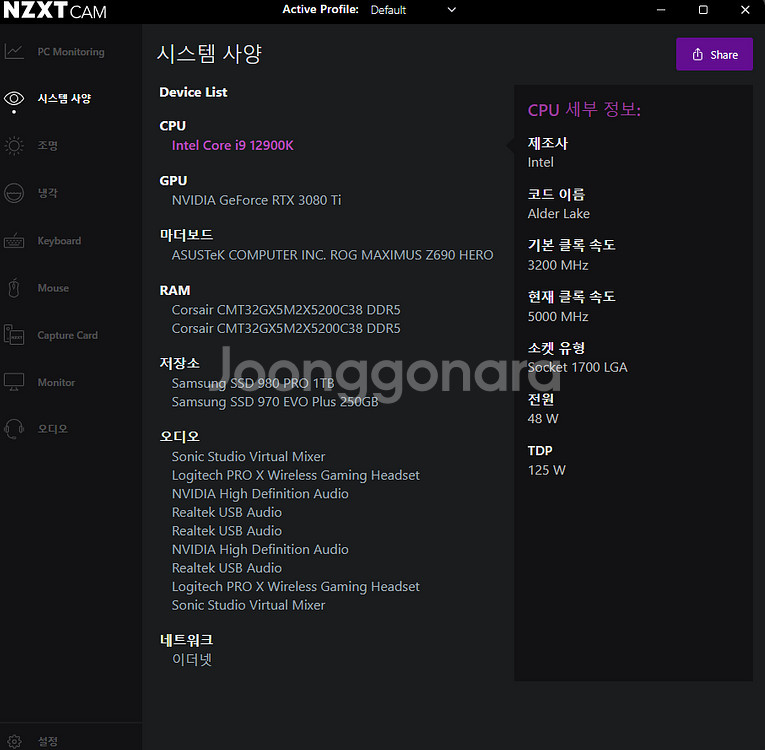This screenshot has width=765, height=750.
Task: Go to 냉각 menu label
Action: [x=48, y=193]
